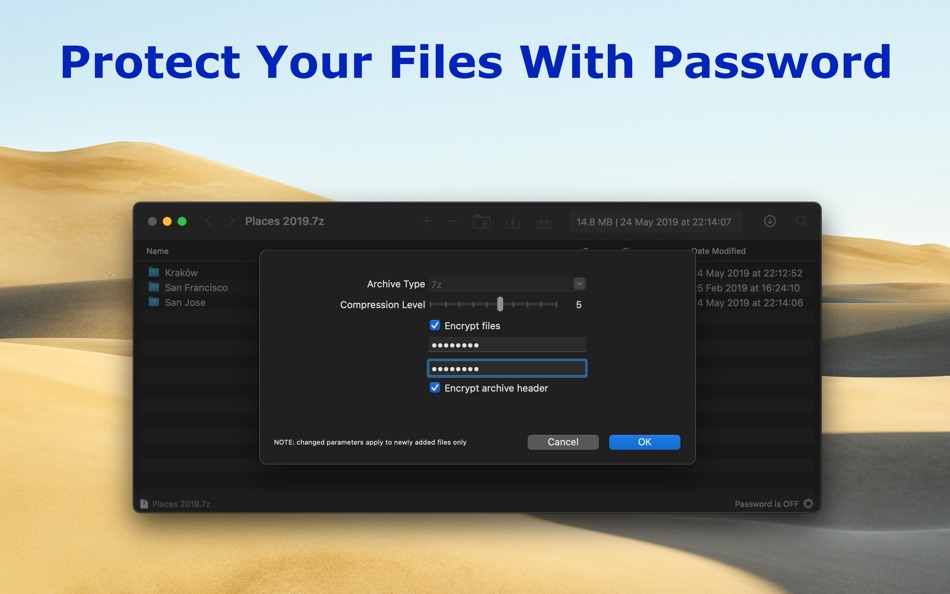Go back with the left chevron
This screenshot has width=950, height=594.
[208, 221]
